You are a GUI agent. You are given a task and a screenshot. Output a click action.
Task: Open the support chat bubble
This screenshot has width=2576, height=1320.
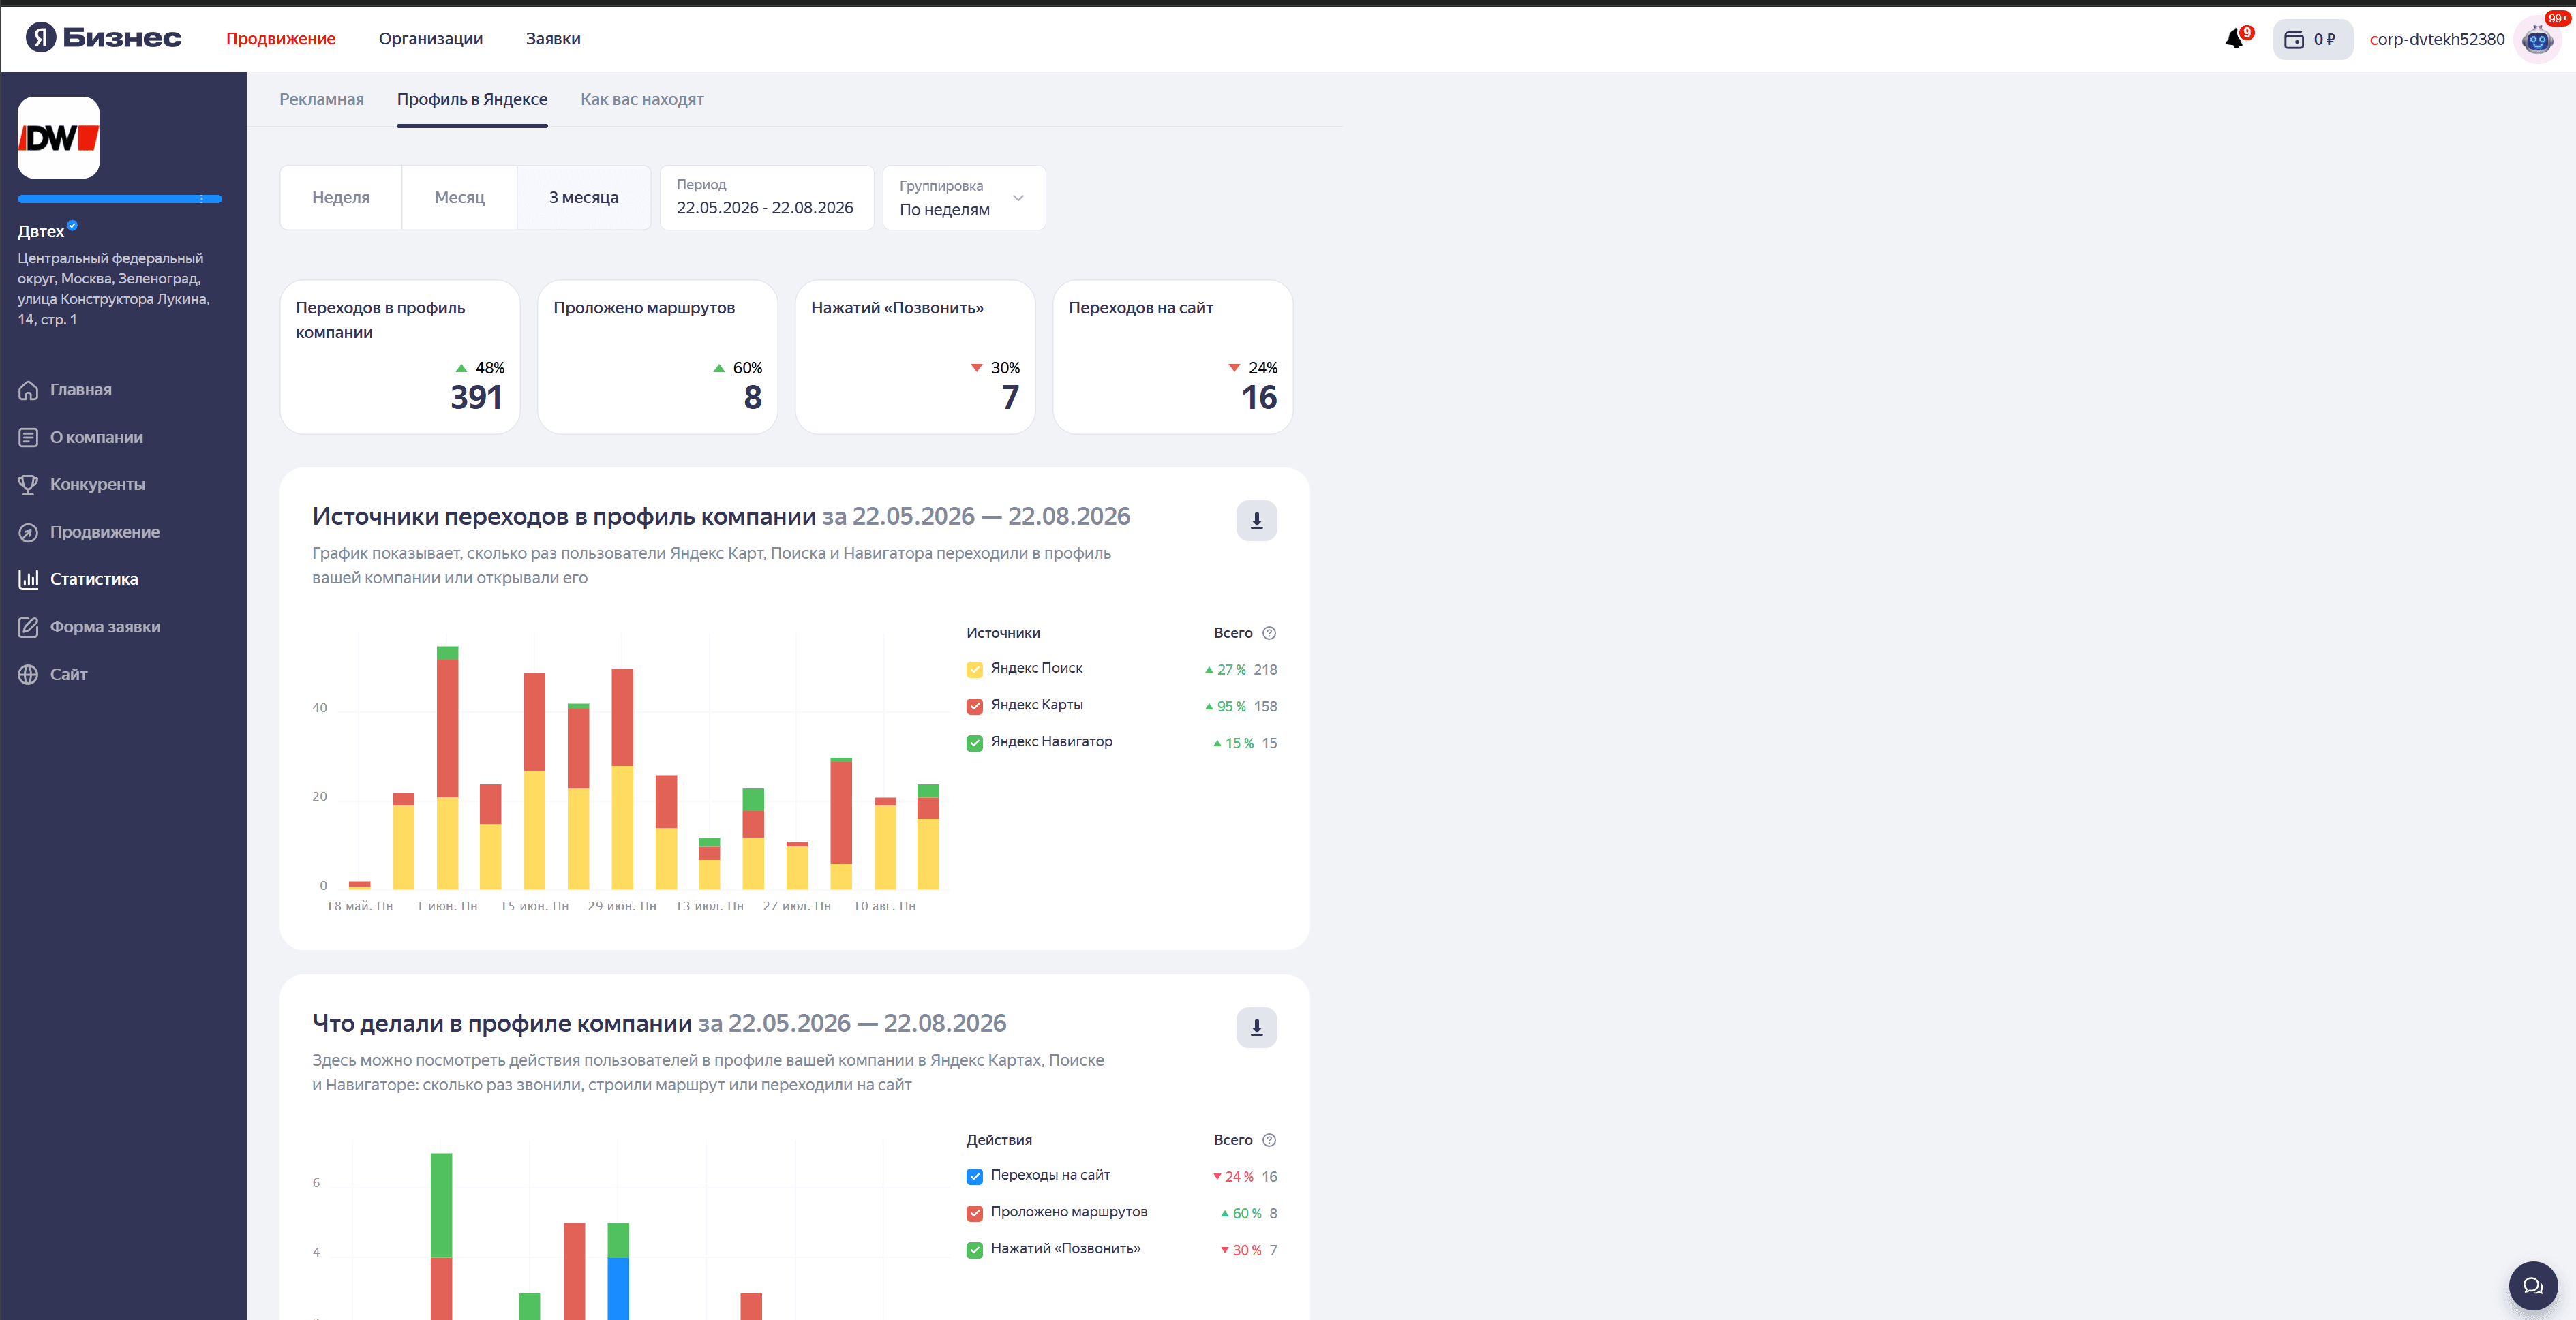[2532, 1286]
